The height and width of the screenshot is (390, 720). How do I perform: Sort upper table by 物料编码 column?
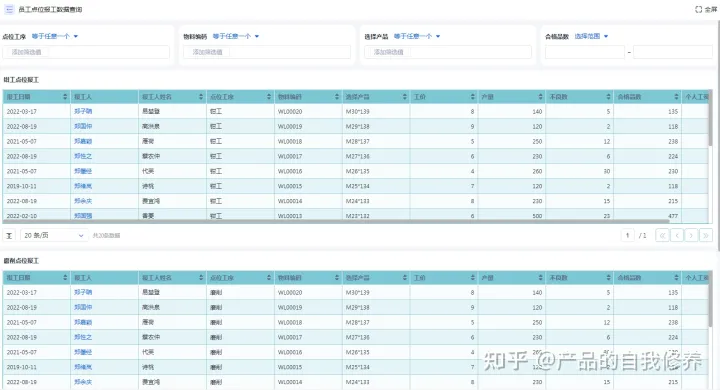tap(337, 96)
